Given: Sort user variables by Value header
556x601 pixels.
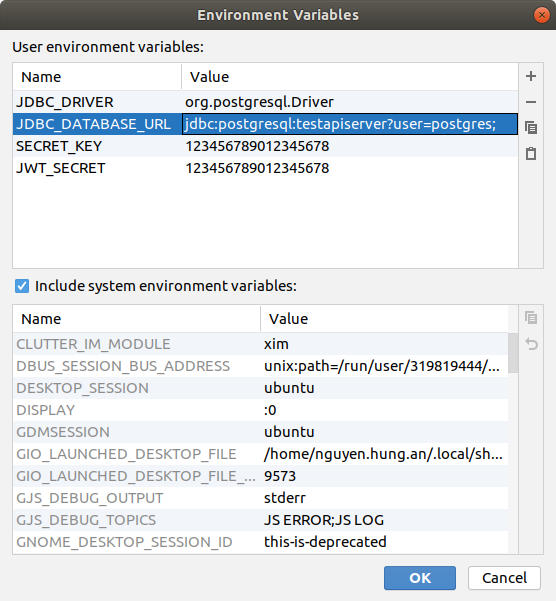Looking at the screenshot, I should click(350, 77).
